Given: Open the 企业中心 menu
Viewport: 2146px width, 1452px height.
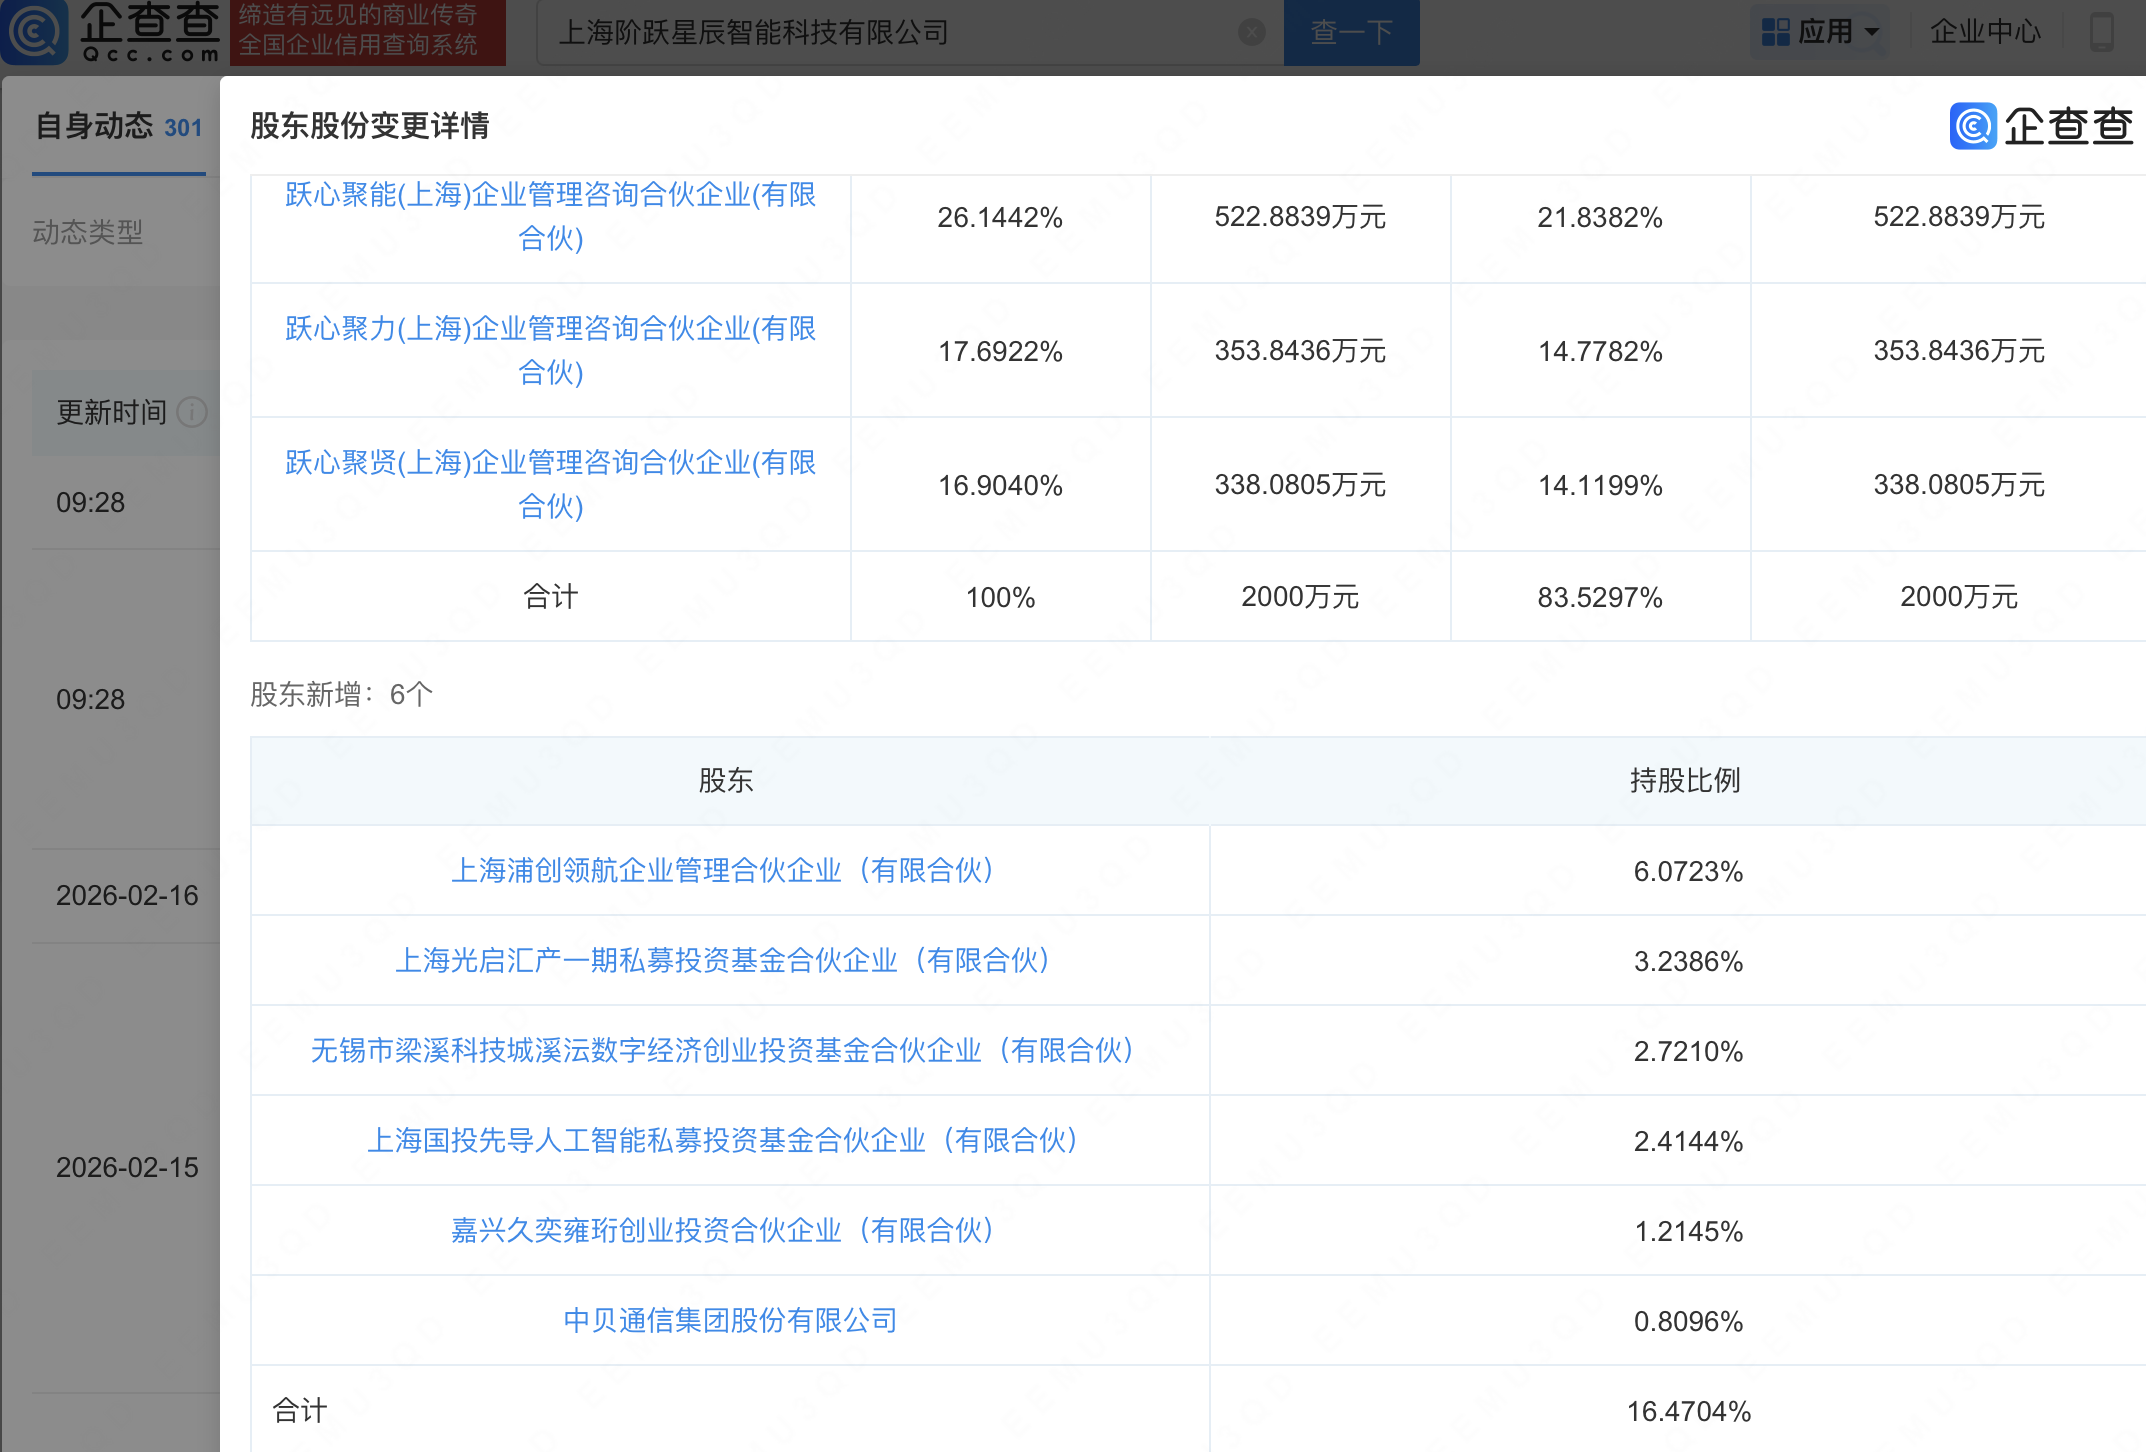Looking at the screenshot, I should point(1984,33).
